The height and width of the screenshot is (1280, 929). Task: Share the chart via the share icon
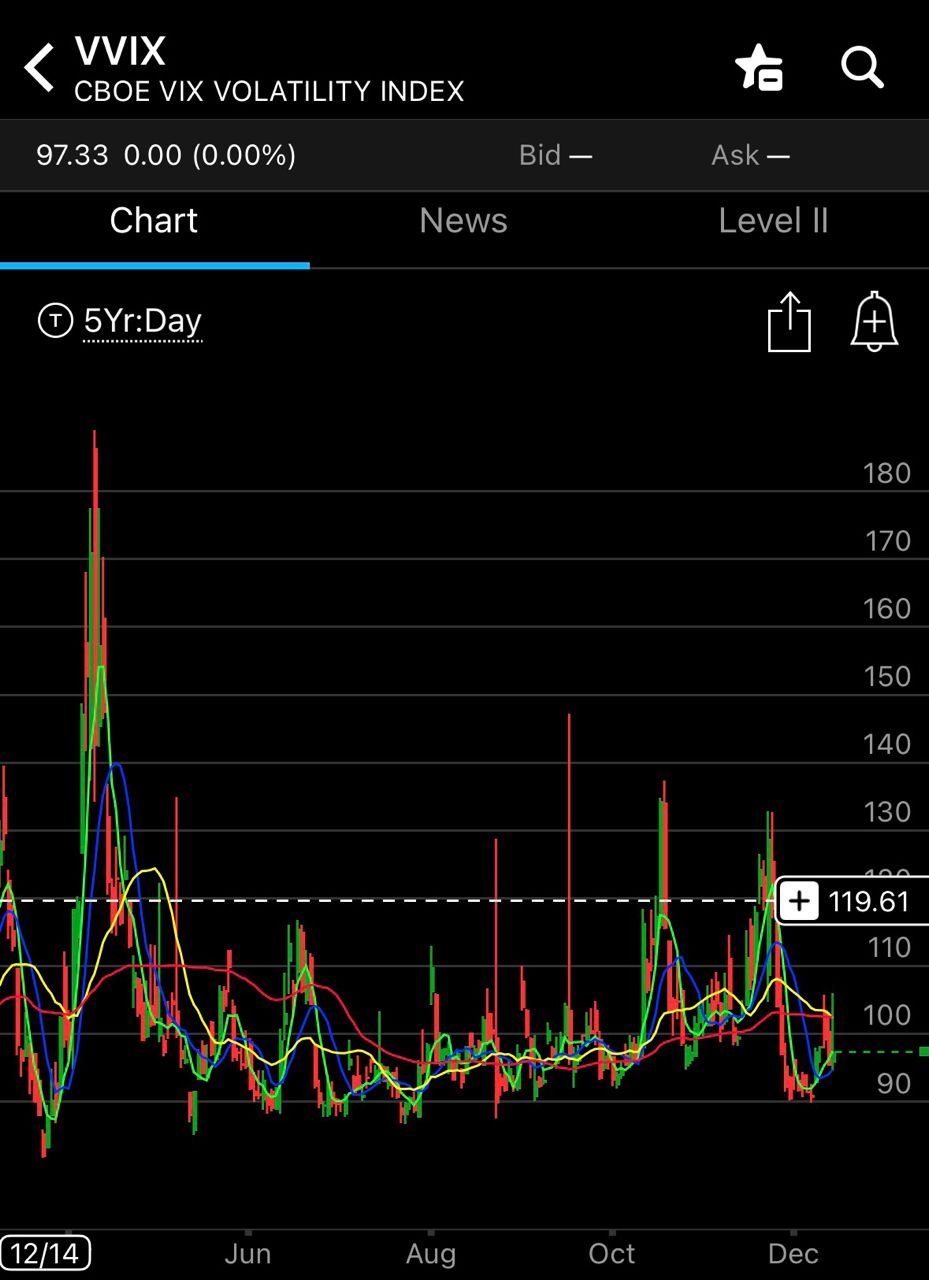point(789,322)
